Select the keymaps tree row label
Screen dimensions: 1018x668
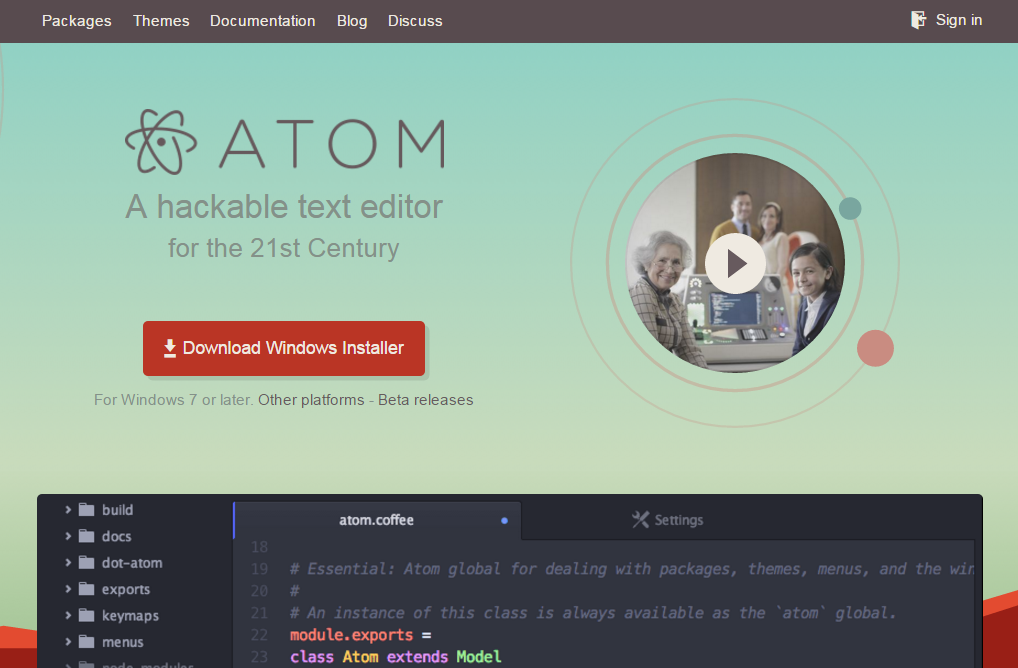point(130,615)
